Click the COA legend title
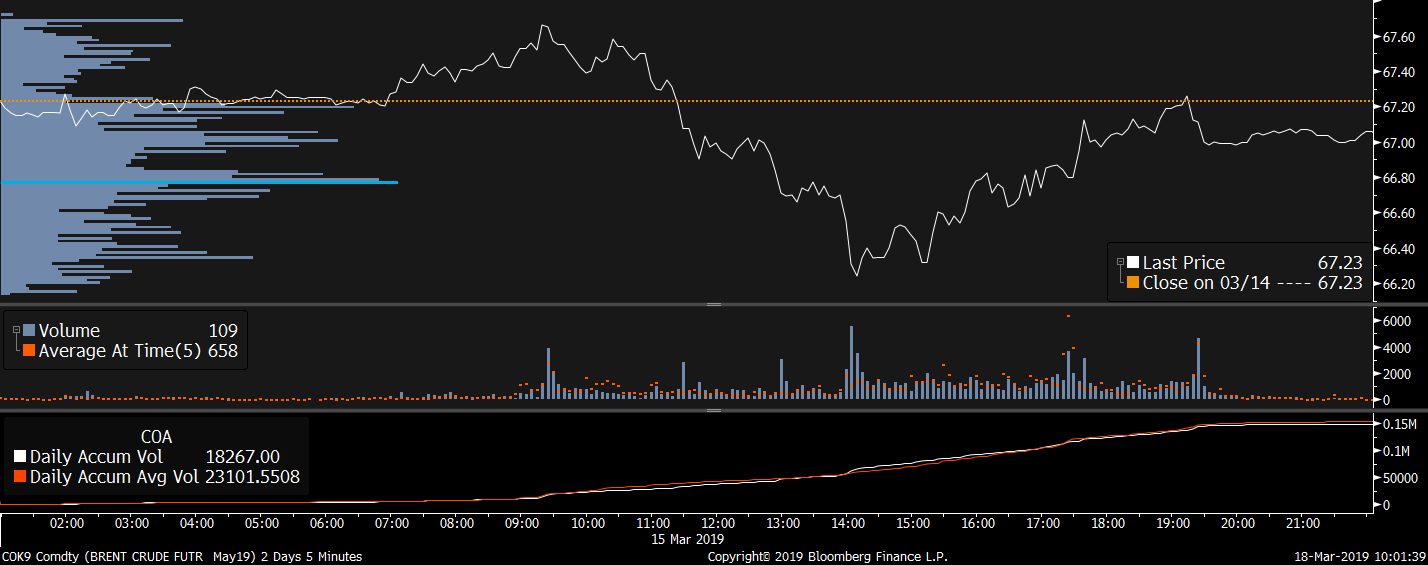The width and height of the screenshot is (1428, 565). (x=156, y=437)
